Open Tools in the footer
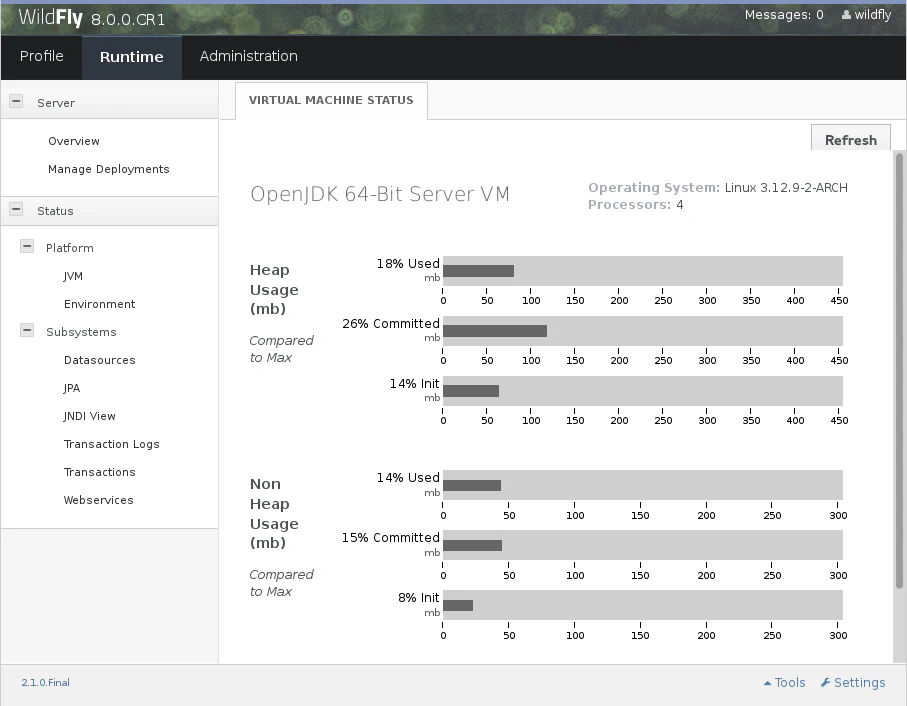Viewport: 907px width, 706px height. coord(784,682)
